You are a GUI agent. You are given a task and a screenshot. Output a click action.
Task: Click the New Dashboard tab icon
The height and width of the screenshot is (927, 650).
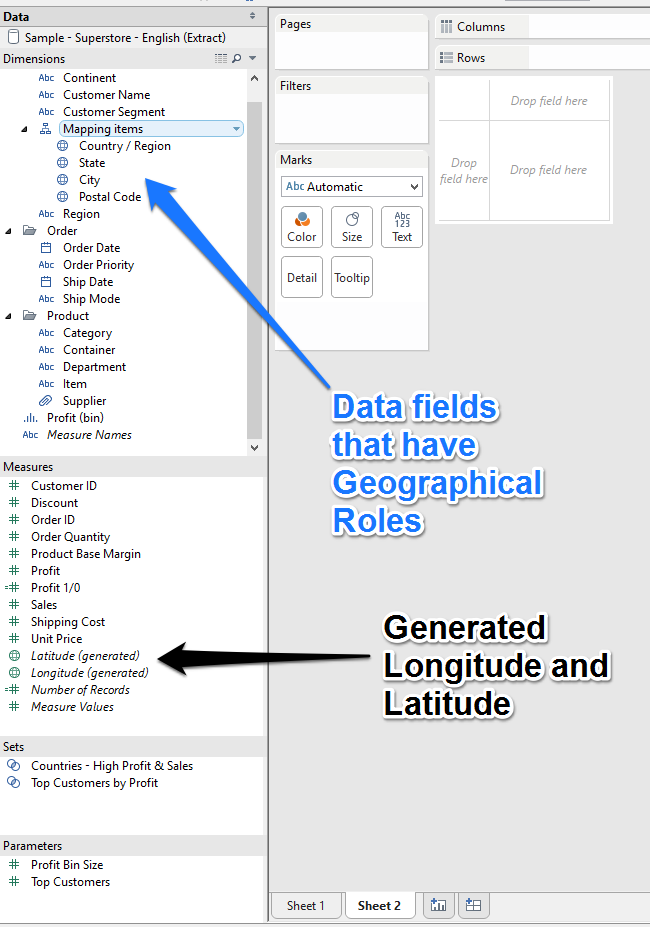pos(473,905)
